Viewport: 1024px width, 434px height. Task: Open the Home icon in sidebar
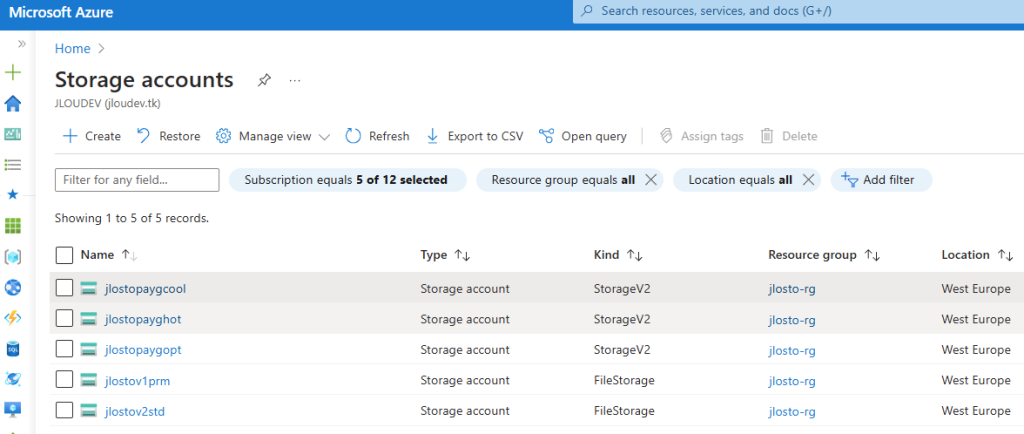(x=13, y=103)
